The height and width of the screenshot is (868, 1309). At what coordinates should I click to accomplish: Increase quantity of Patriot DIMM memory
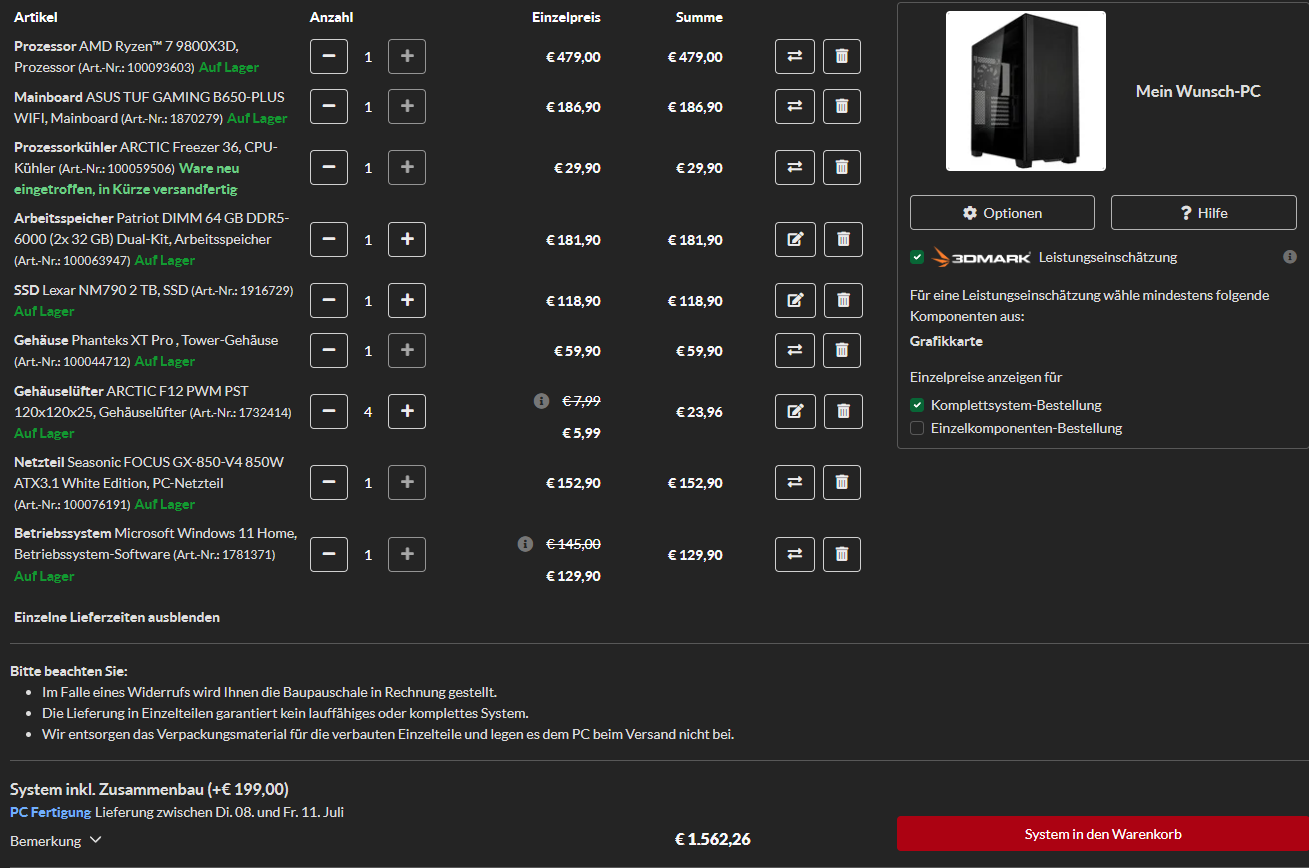pyautogui.click(x=407, y=240)
